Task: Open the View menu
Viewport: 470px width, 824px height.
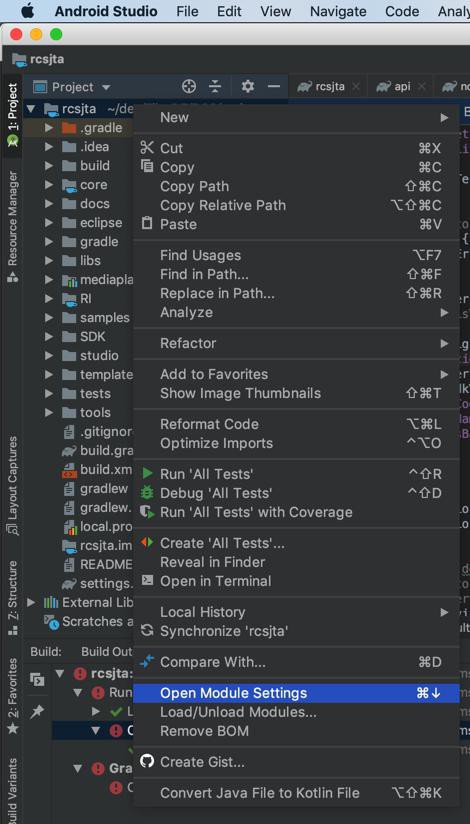Action: (275, 11)
